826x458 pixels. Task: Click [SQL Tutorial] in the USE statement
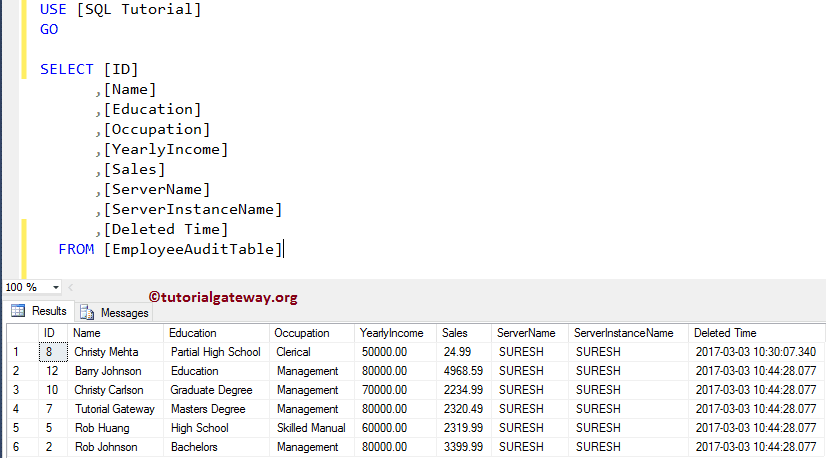(x=139, y=9)
